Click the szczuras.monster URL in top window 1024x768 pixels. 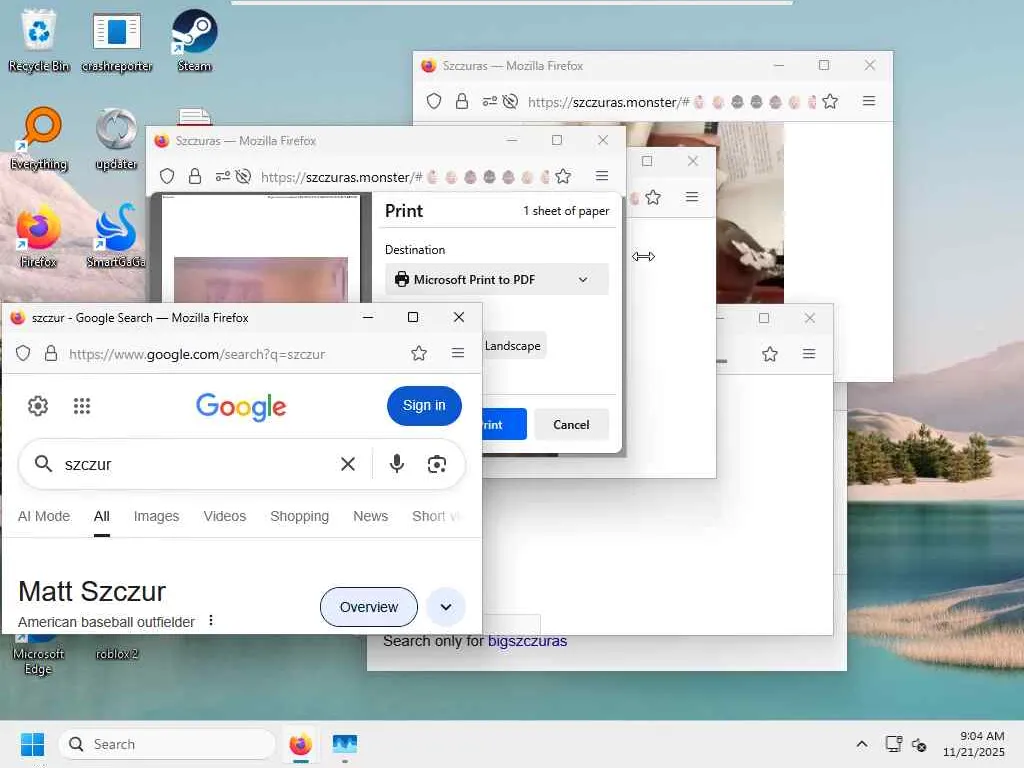[608, 102]
